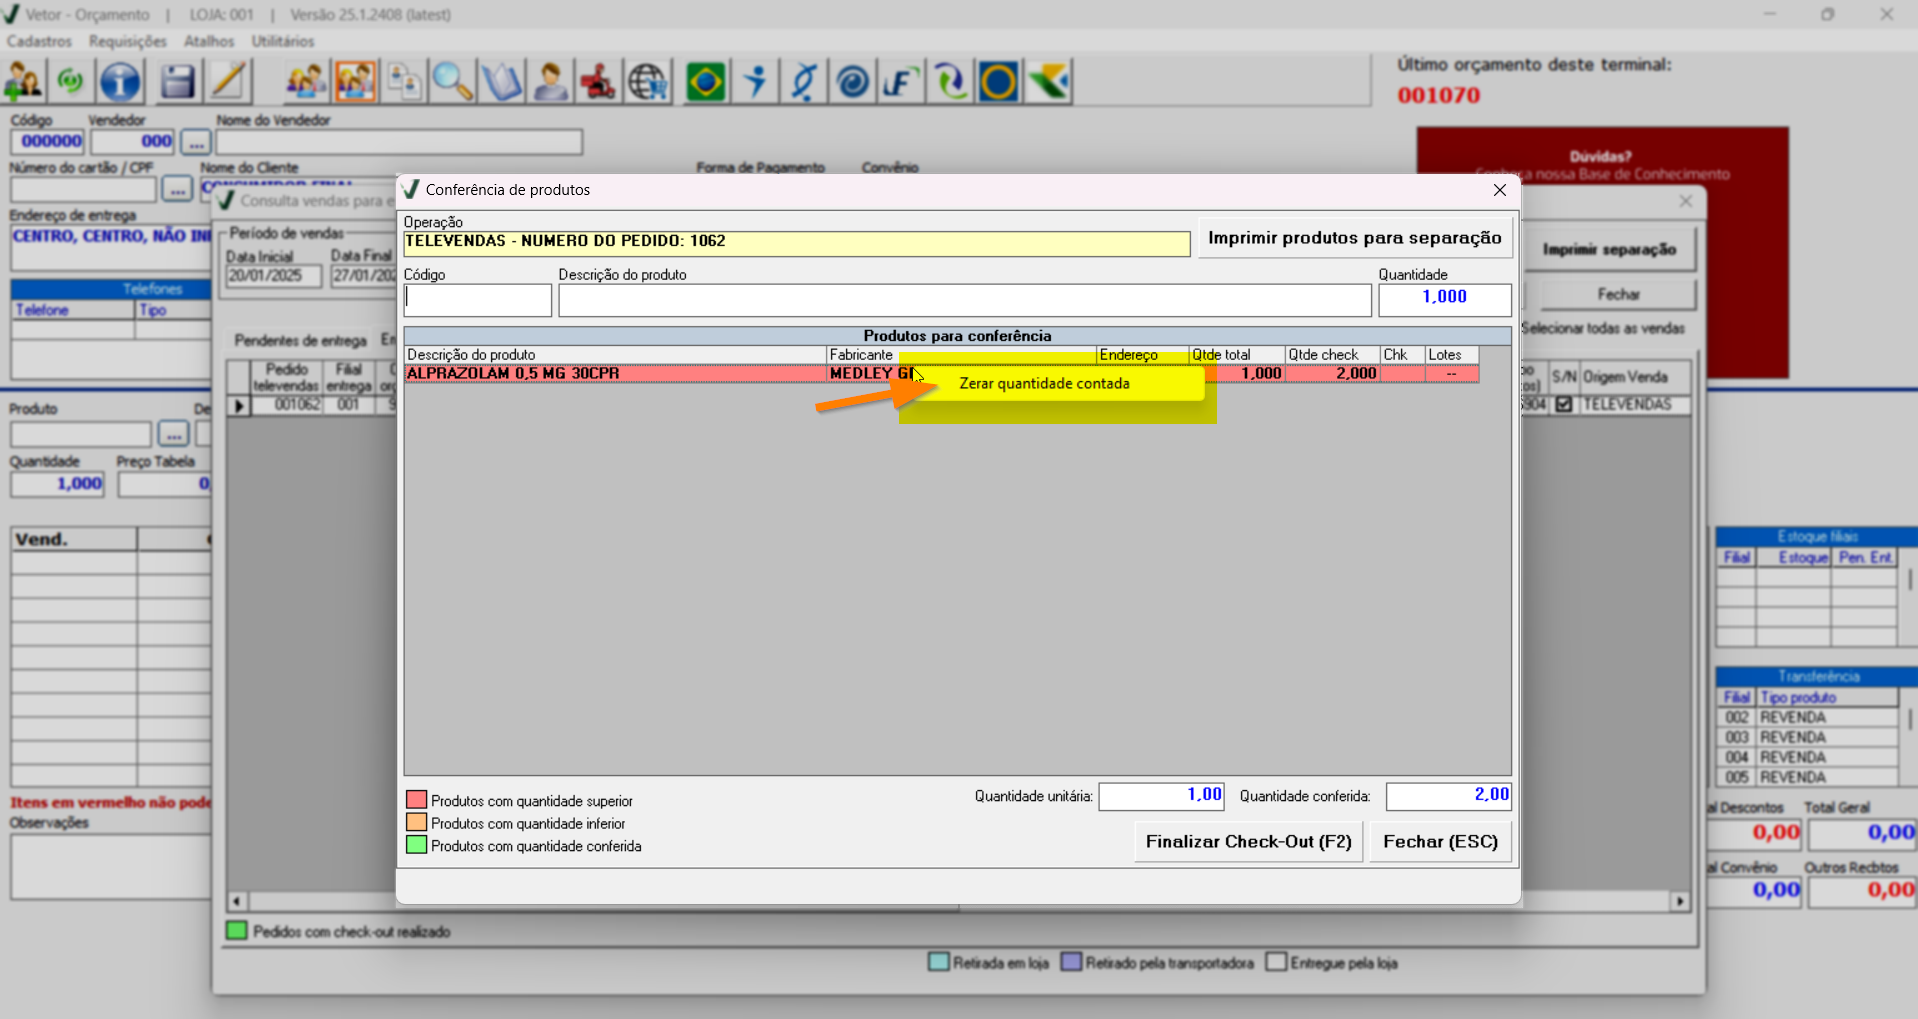Click the open blue book icon
The height and width of the screenshot is (1019, 1918).
(x=501, y=81)
